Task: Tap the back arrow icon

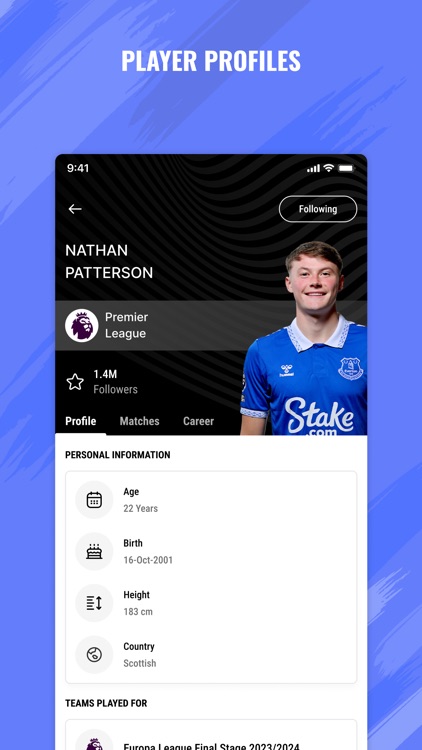Action: coord(75,209)
